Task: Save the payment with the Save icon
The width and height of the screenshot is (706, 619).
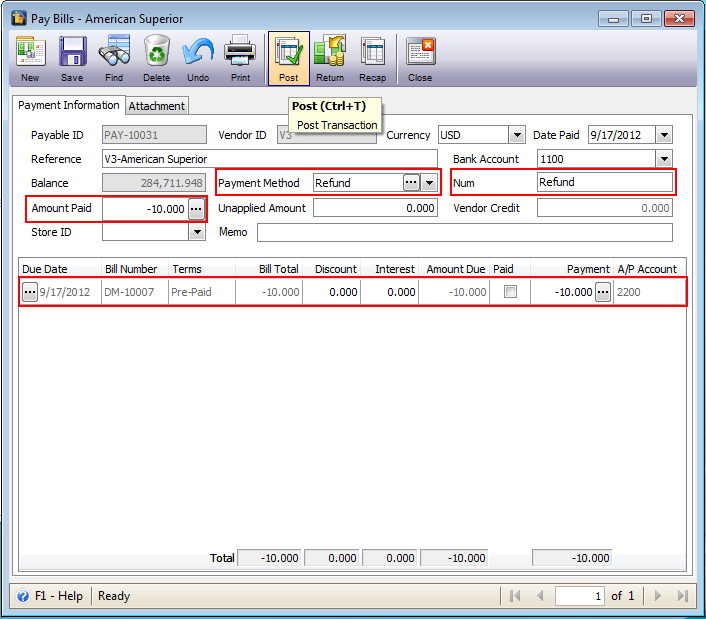Action: click(x=72, y=59)
